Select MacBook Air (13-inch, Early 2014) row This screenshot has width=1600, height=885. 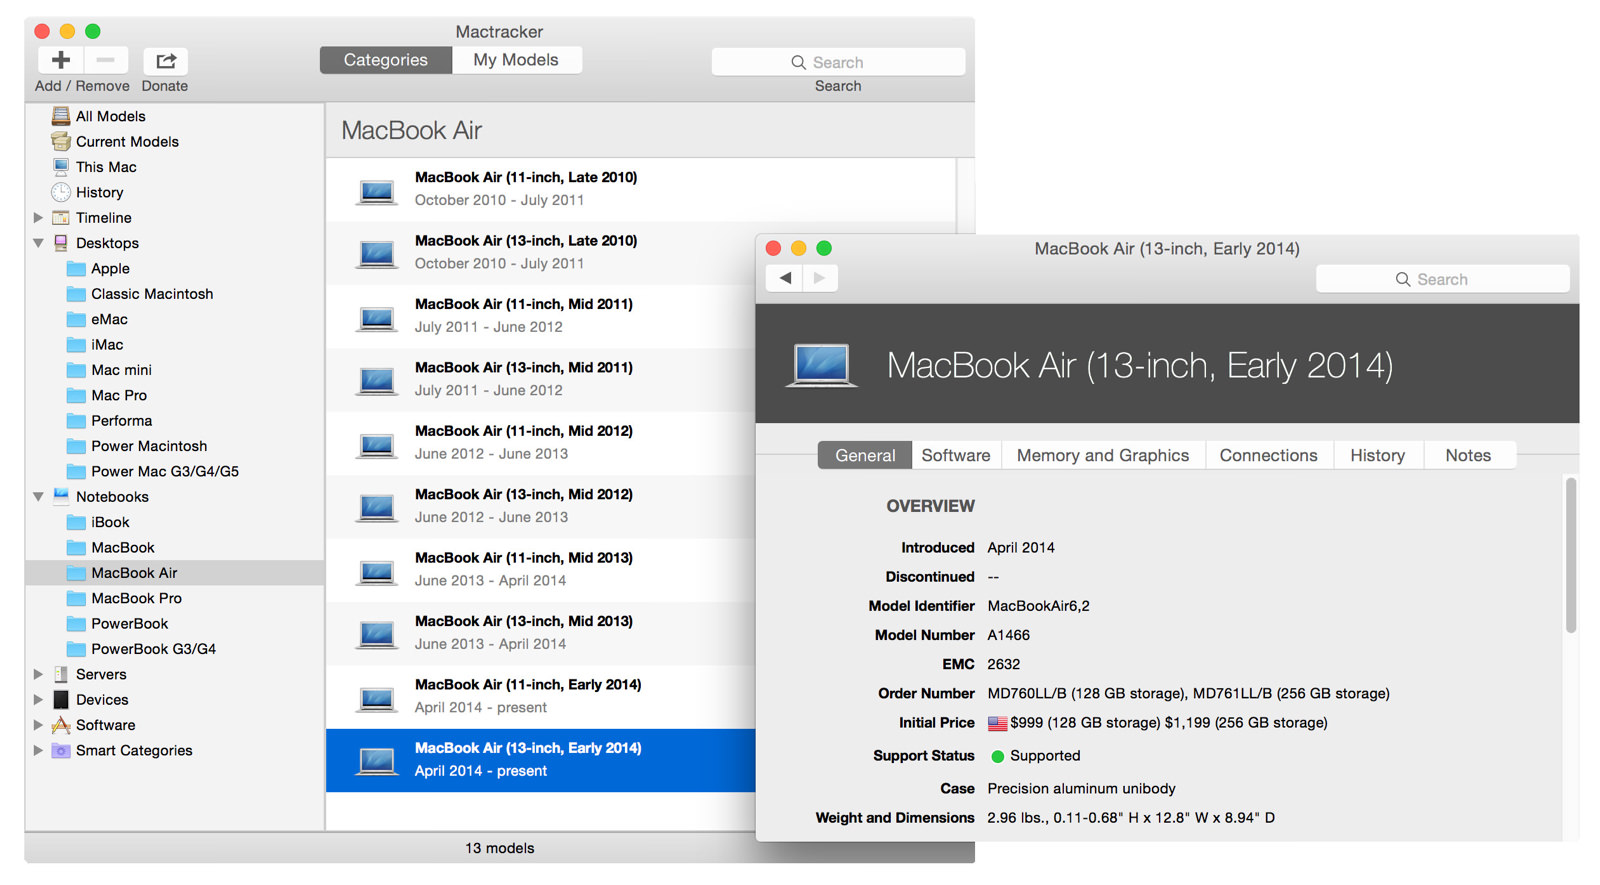541,760
